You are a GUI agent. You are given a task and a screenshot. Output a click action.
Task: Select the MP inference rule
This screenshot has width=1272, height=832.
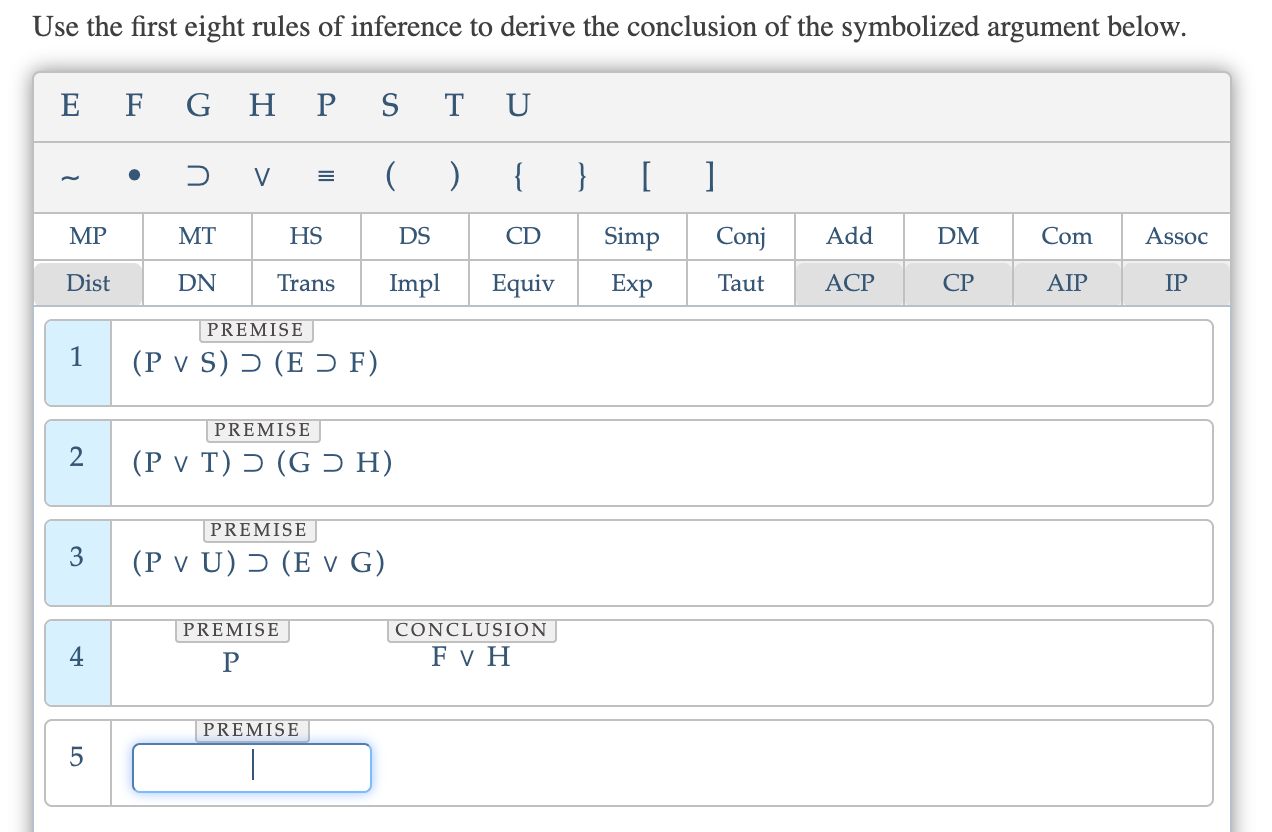88,236
